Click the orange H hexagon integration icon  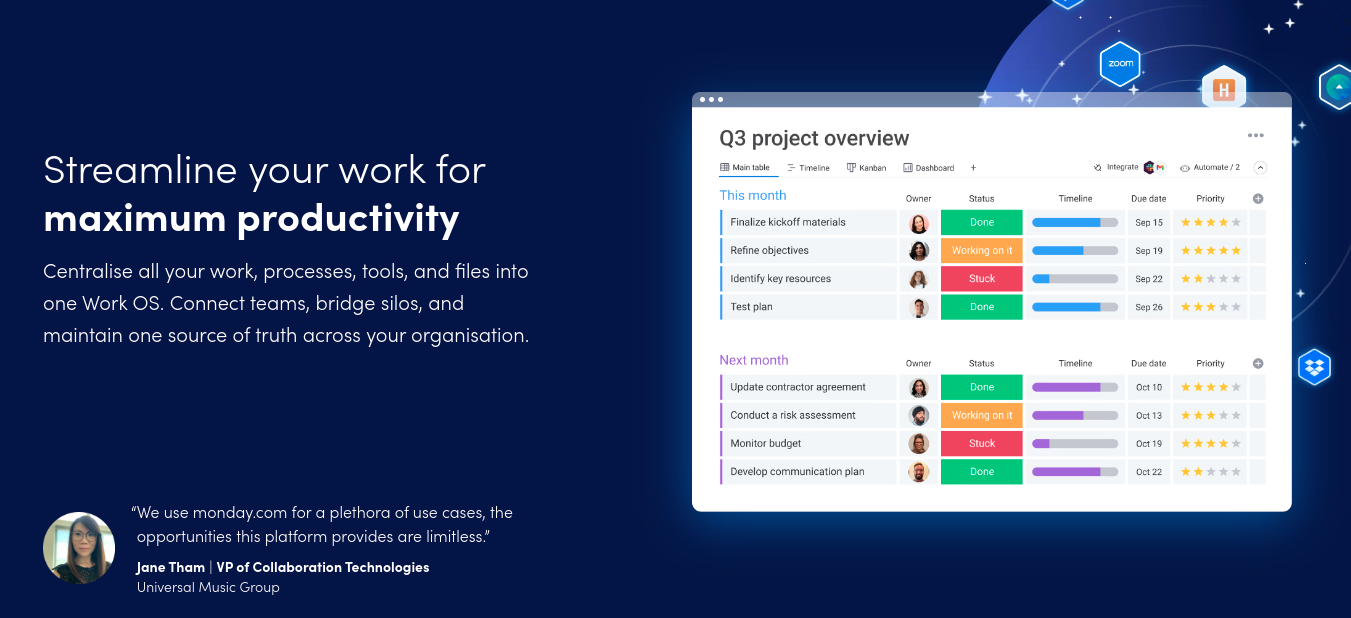[1223, 89]
